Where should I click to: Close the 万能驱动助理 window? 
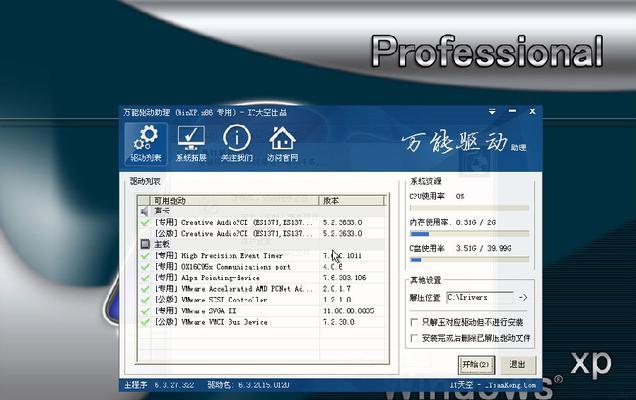point(532,111)
